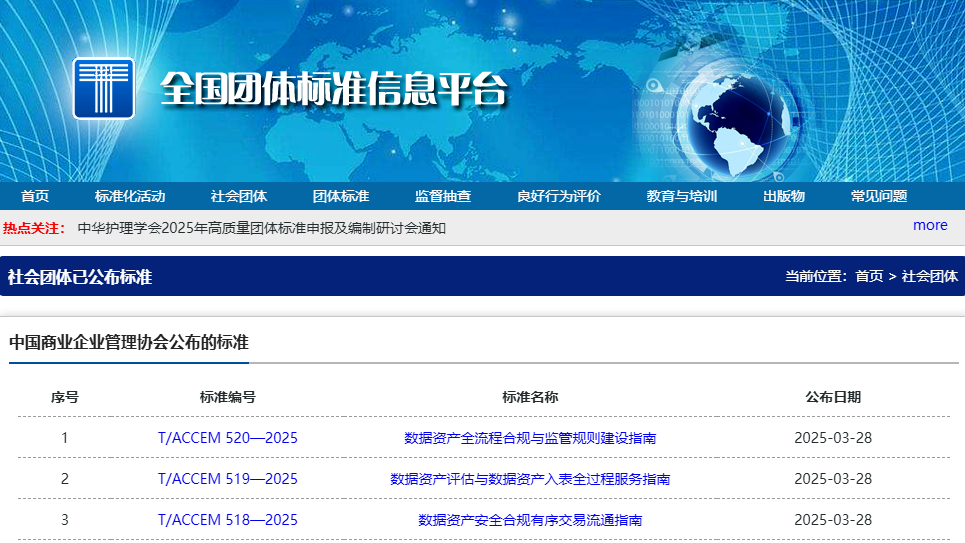This screenshot has width=965, height=543.
Task: Open 良好行为评价 menu item
Action: (x=559, y=196)
